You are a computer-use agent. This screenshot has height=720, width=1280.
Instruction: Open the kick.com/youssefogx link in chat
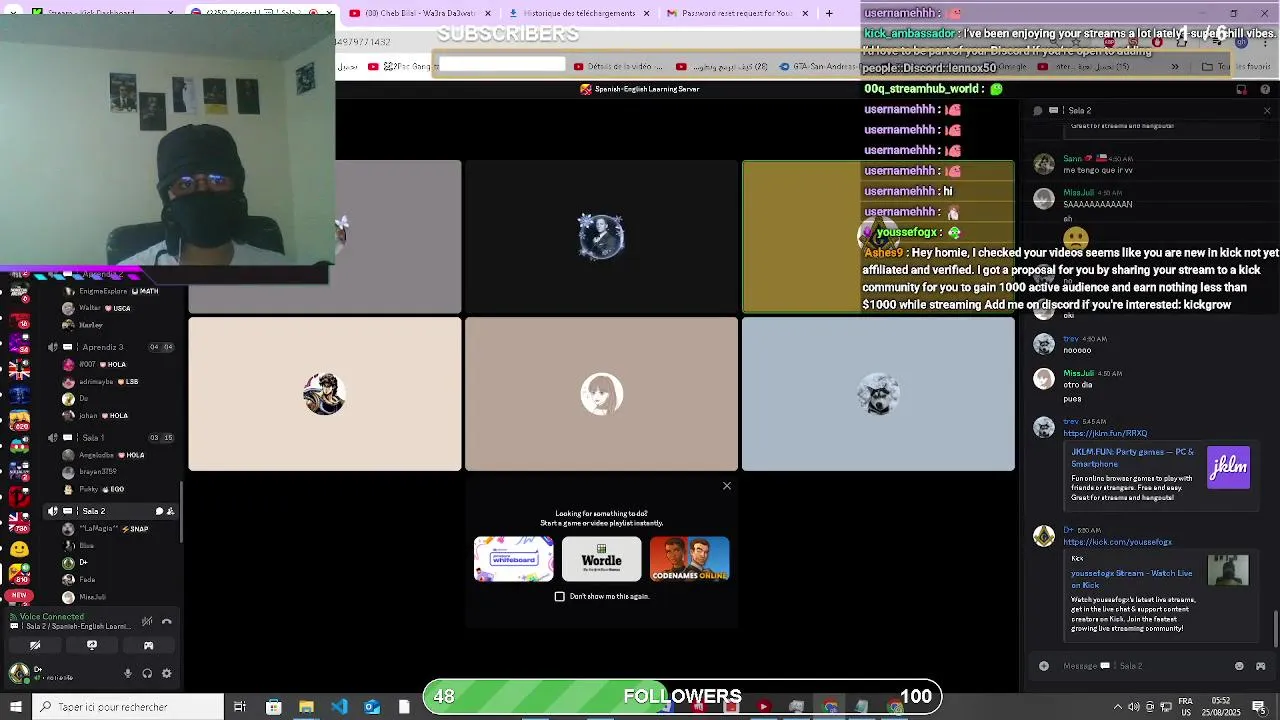[1117, 542]
